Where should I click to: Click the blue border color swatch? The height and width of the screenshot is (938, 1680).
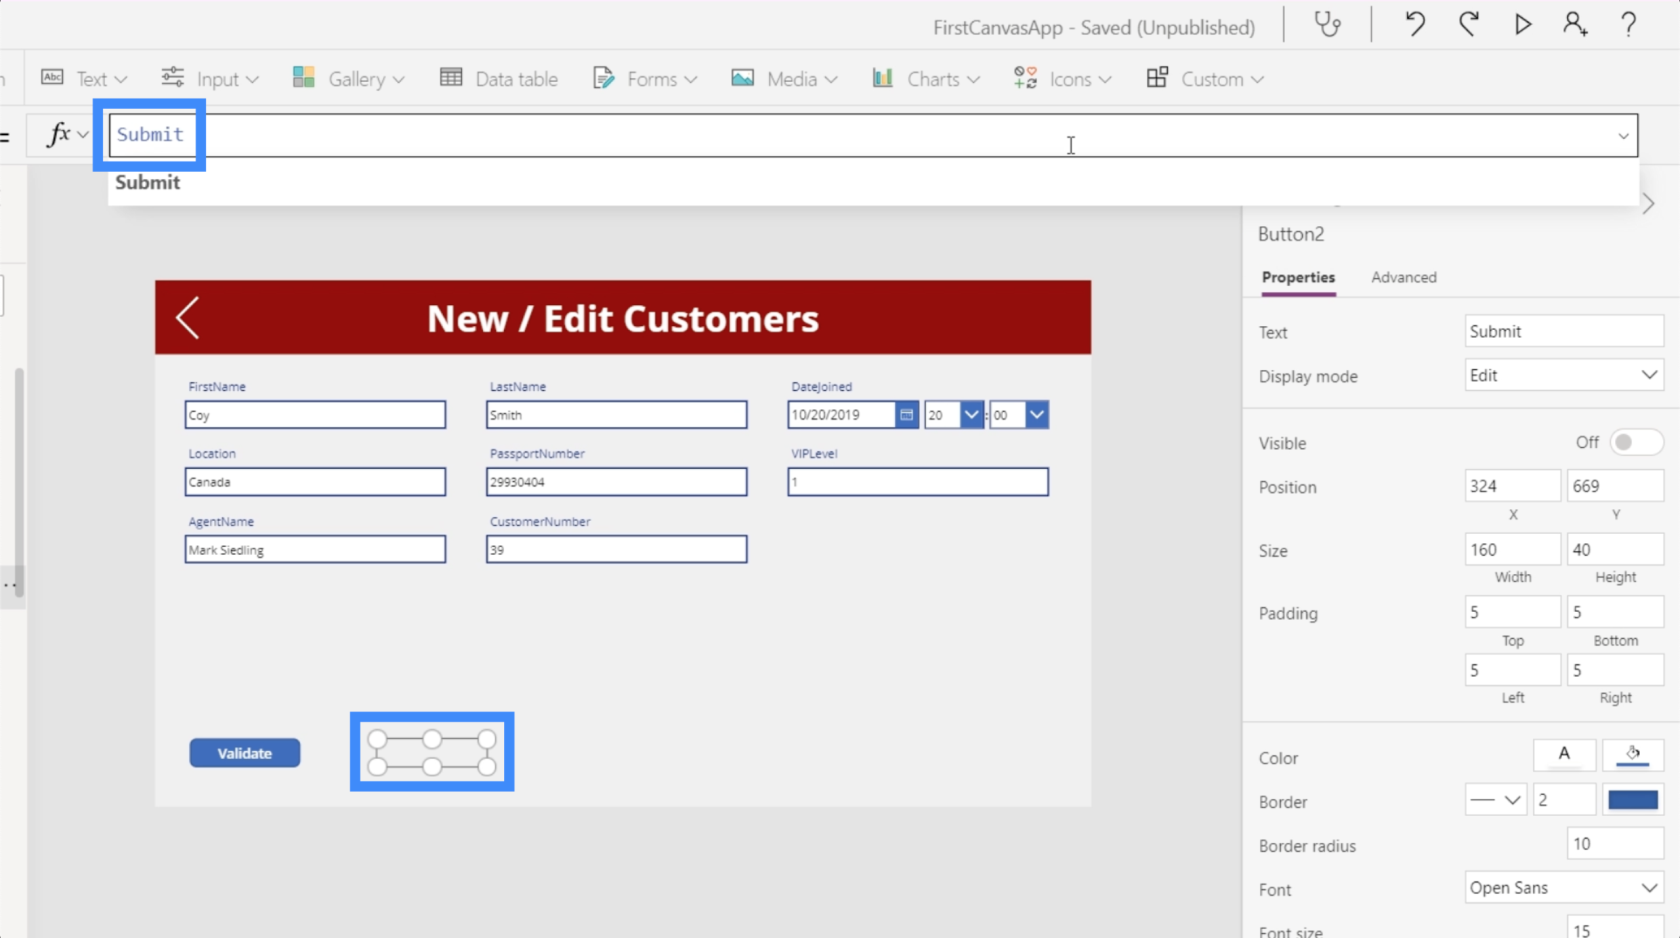(x=1633, y=800)
